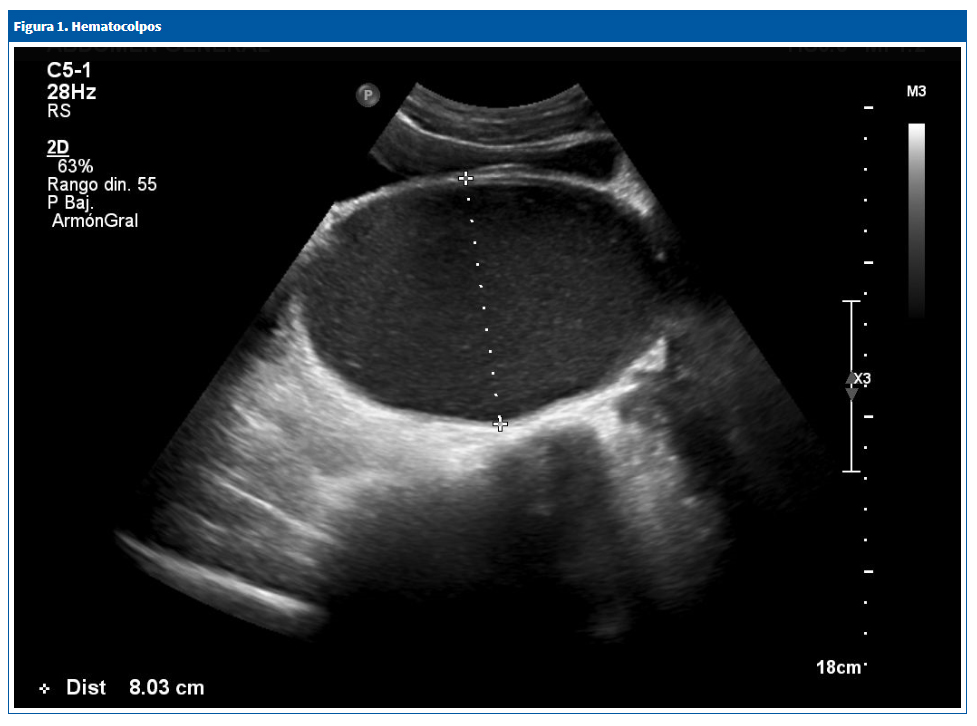The image size is (977, 726).
Task: Select the P Baj. persistence label
Action: pyautogui.click(x=71, y=203)
